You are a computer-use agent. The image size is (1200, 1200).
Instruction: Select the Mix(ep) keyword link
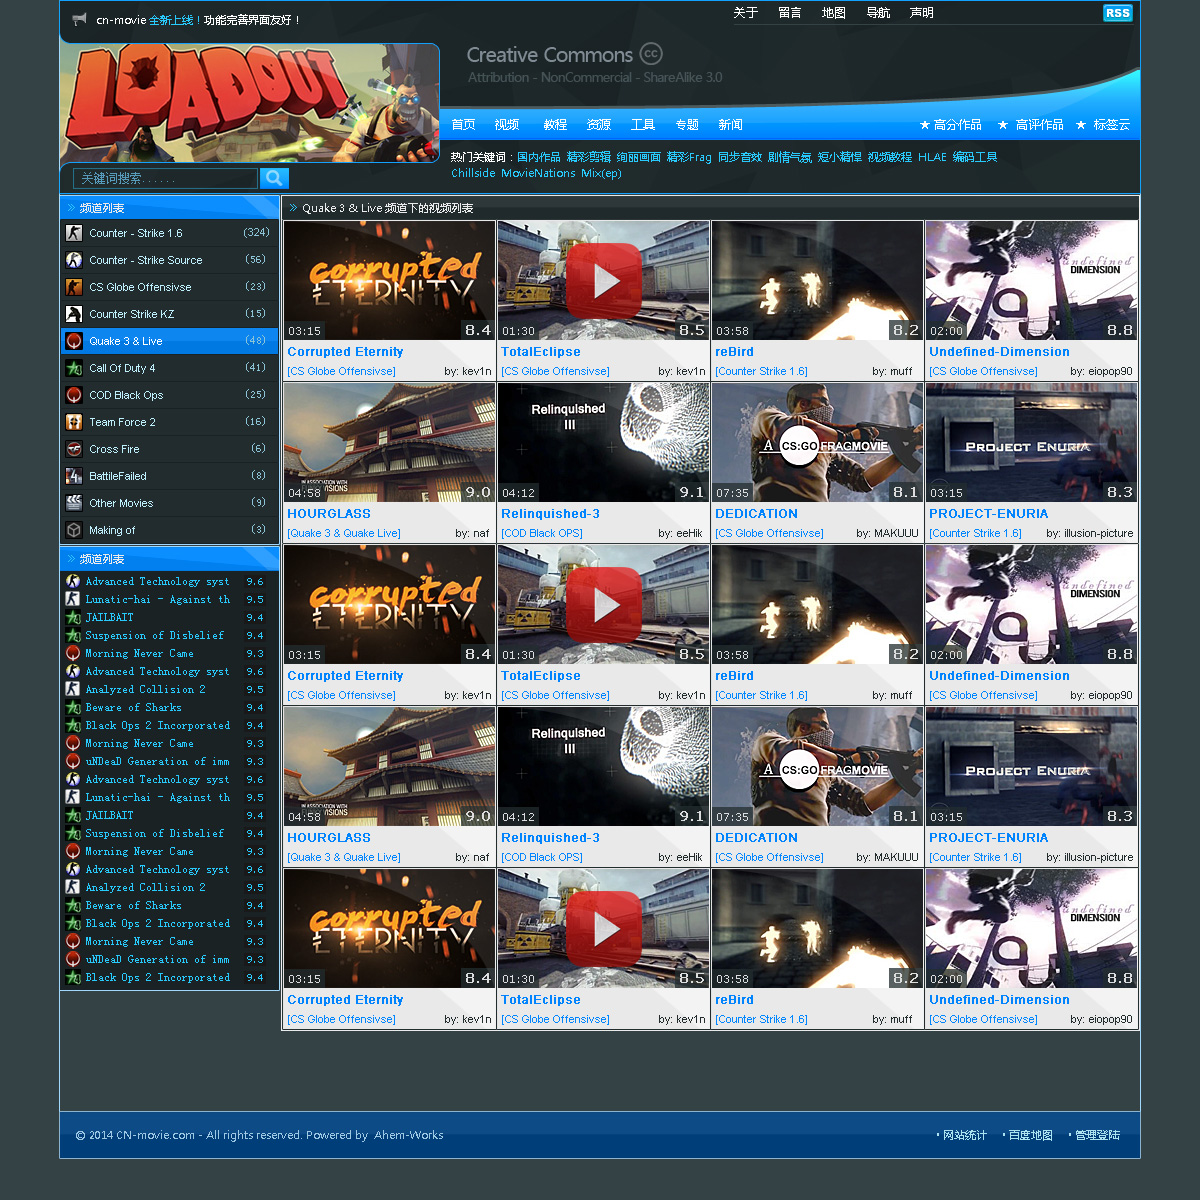601,173
